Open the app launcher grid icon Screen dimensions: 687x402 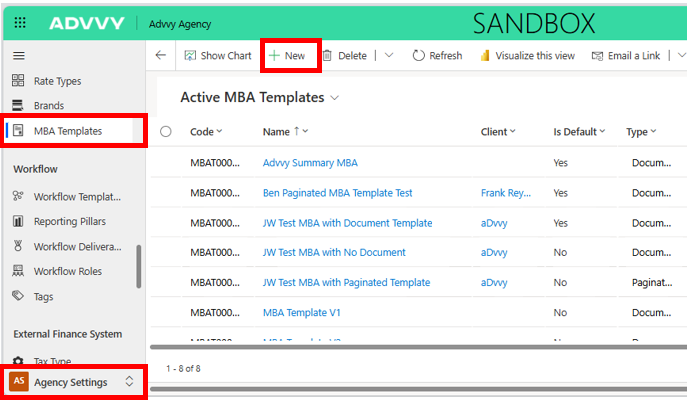[20, 23]
